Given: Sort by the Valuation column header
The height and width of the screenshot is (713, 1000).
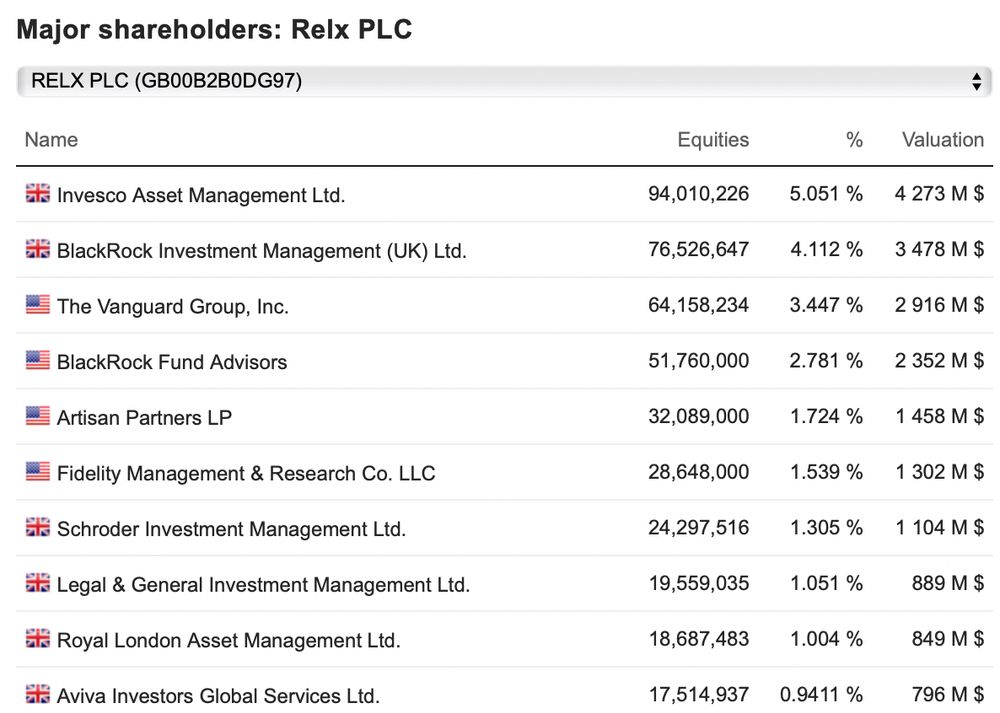Looking at the screenshot, I should pyautogui.click(x=942, y=140).
